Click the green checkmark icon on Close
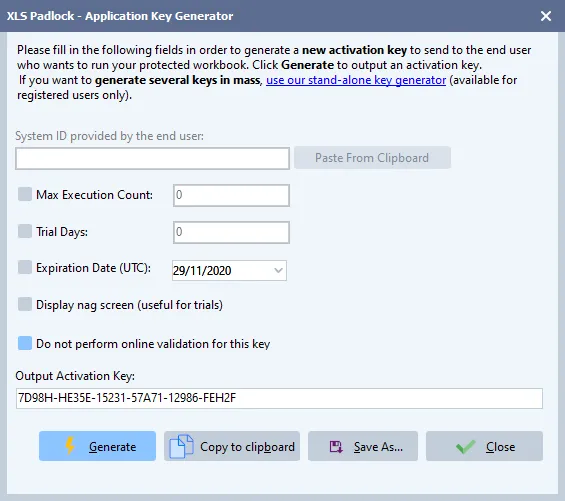565x501 pixels. [x=466, y=447]
